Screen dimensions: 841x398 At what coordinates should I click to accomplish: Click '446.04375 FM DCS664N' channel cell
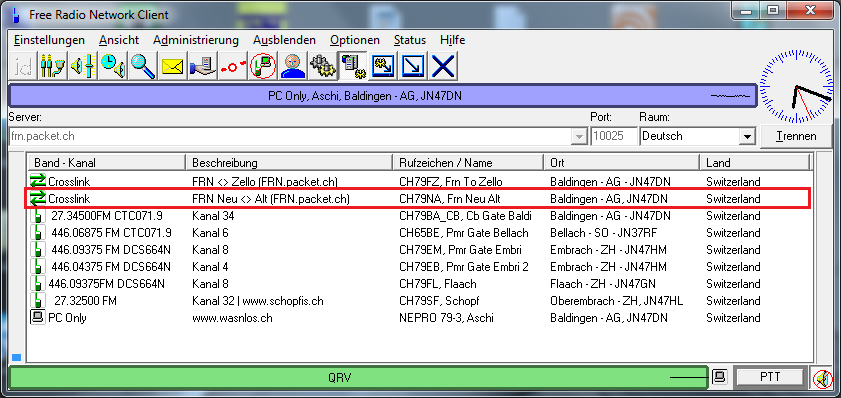pyautogui.click(x=111, y=267)
